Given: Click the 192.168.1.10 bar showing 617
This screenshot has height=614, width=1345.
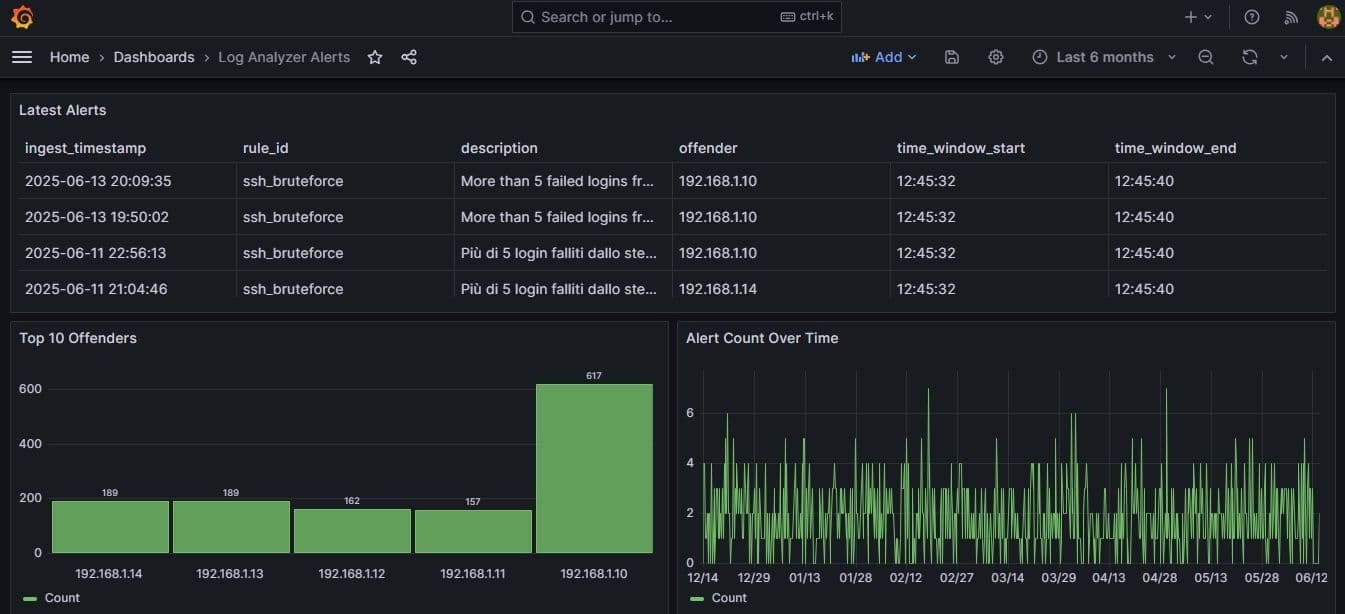Looking at the screenshot, I should pos(594,468).
